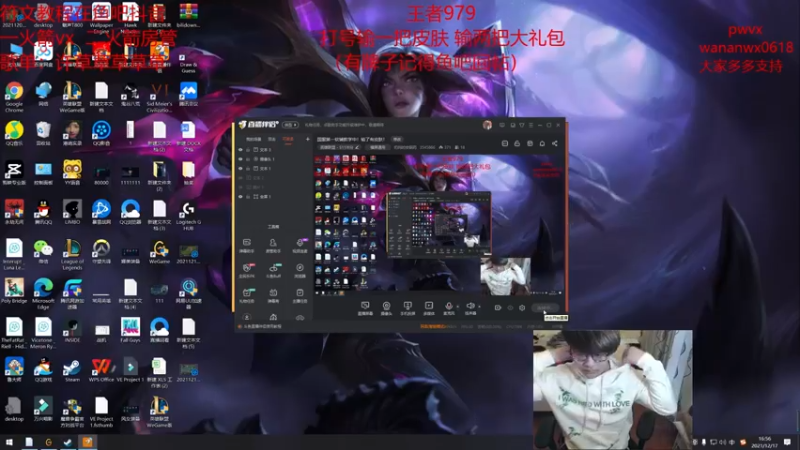Click the start streaming button at bottom right
The height and width of the screenshot is (450, 800).
click(545, 308)
